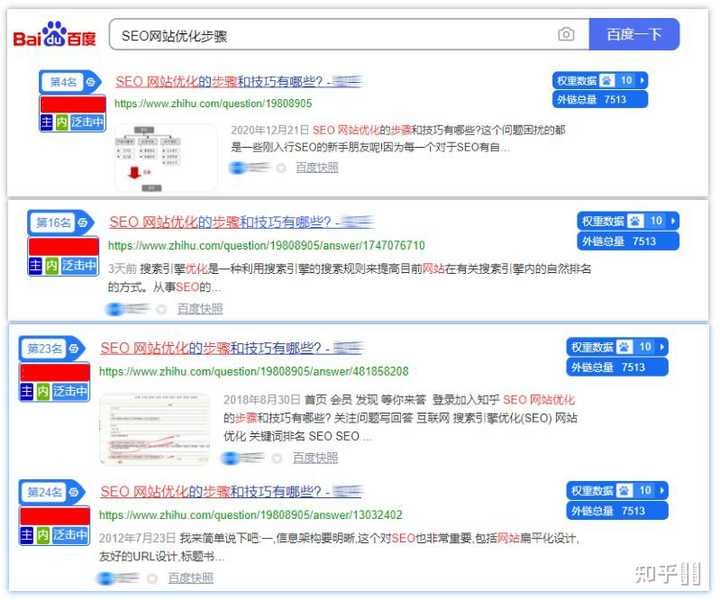Click the 第24名 rank badge
The height and width of the screenshot is (600, 720).
tap(52, 493)
